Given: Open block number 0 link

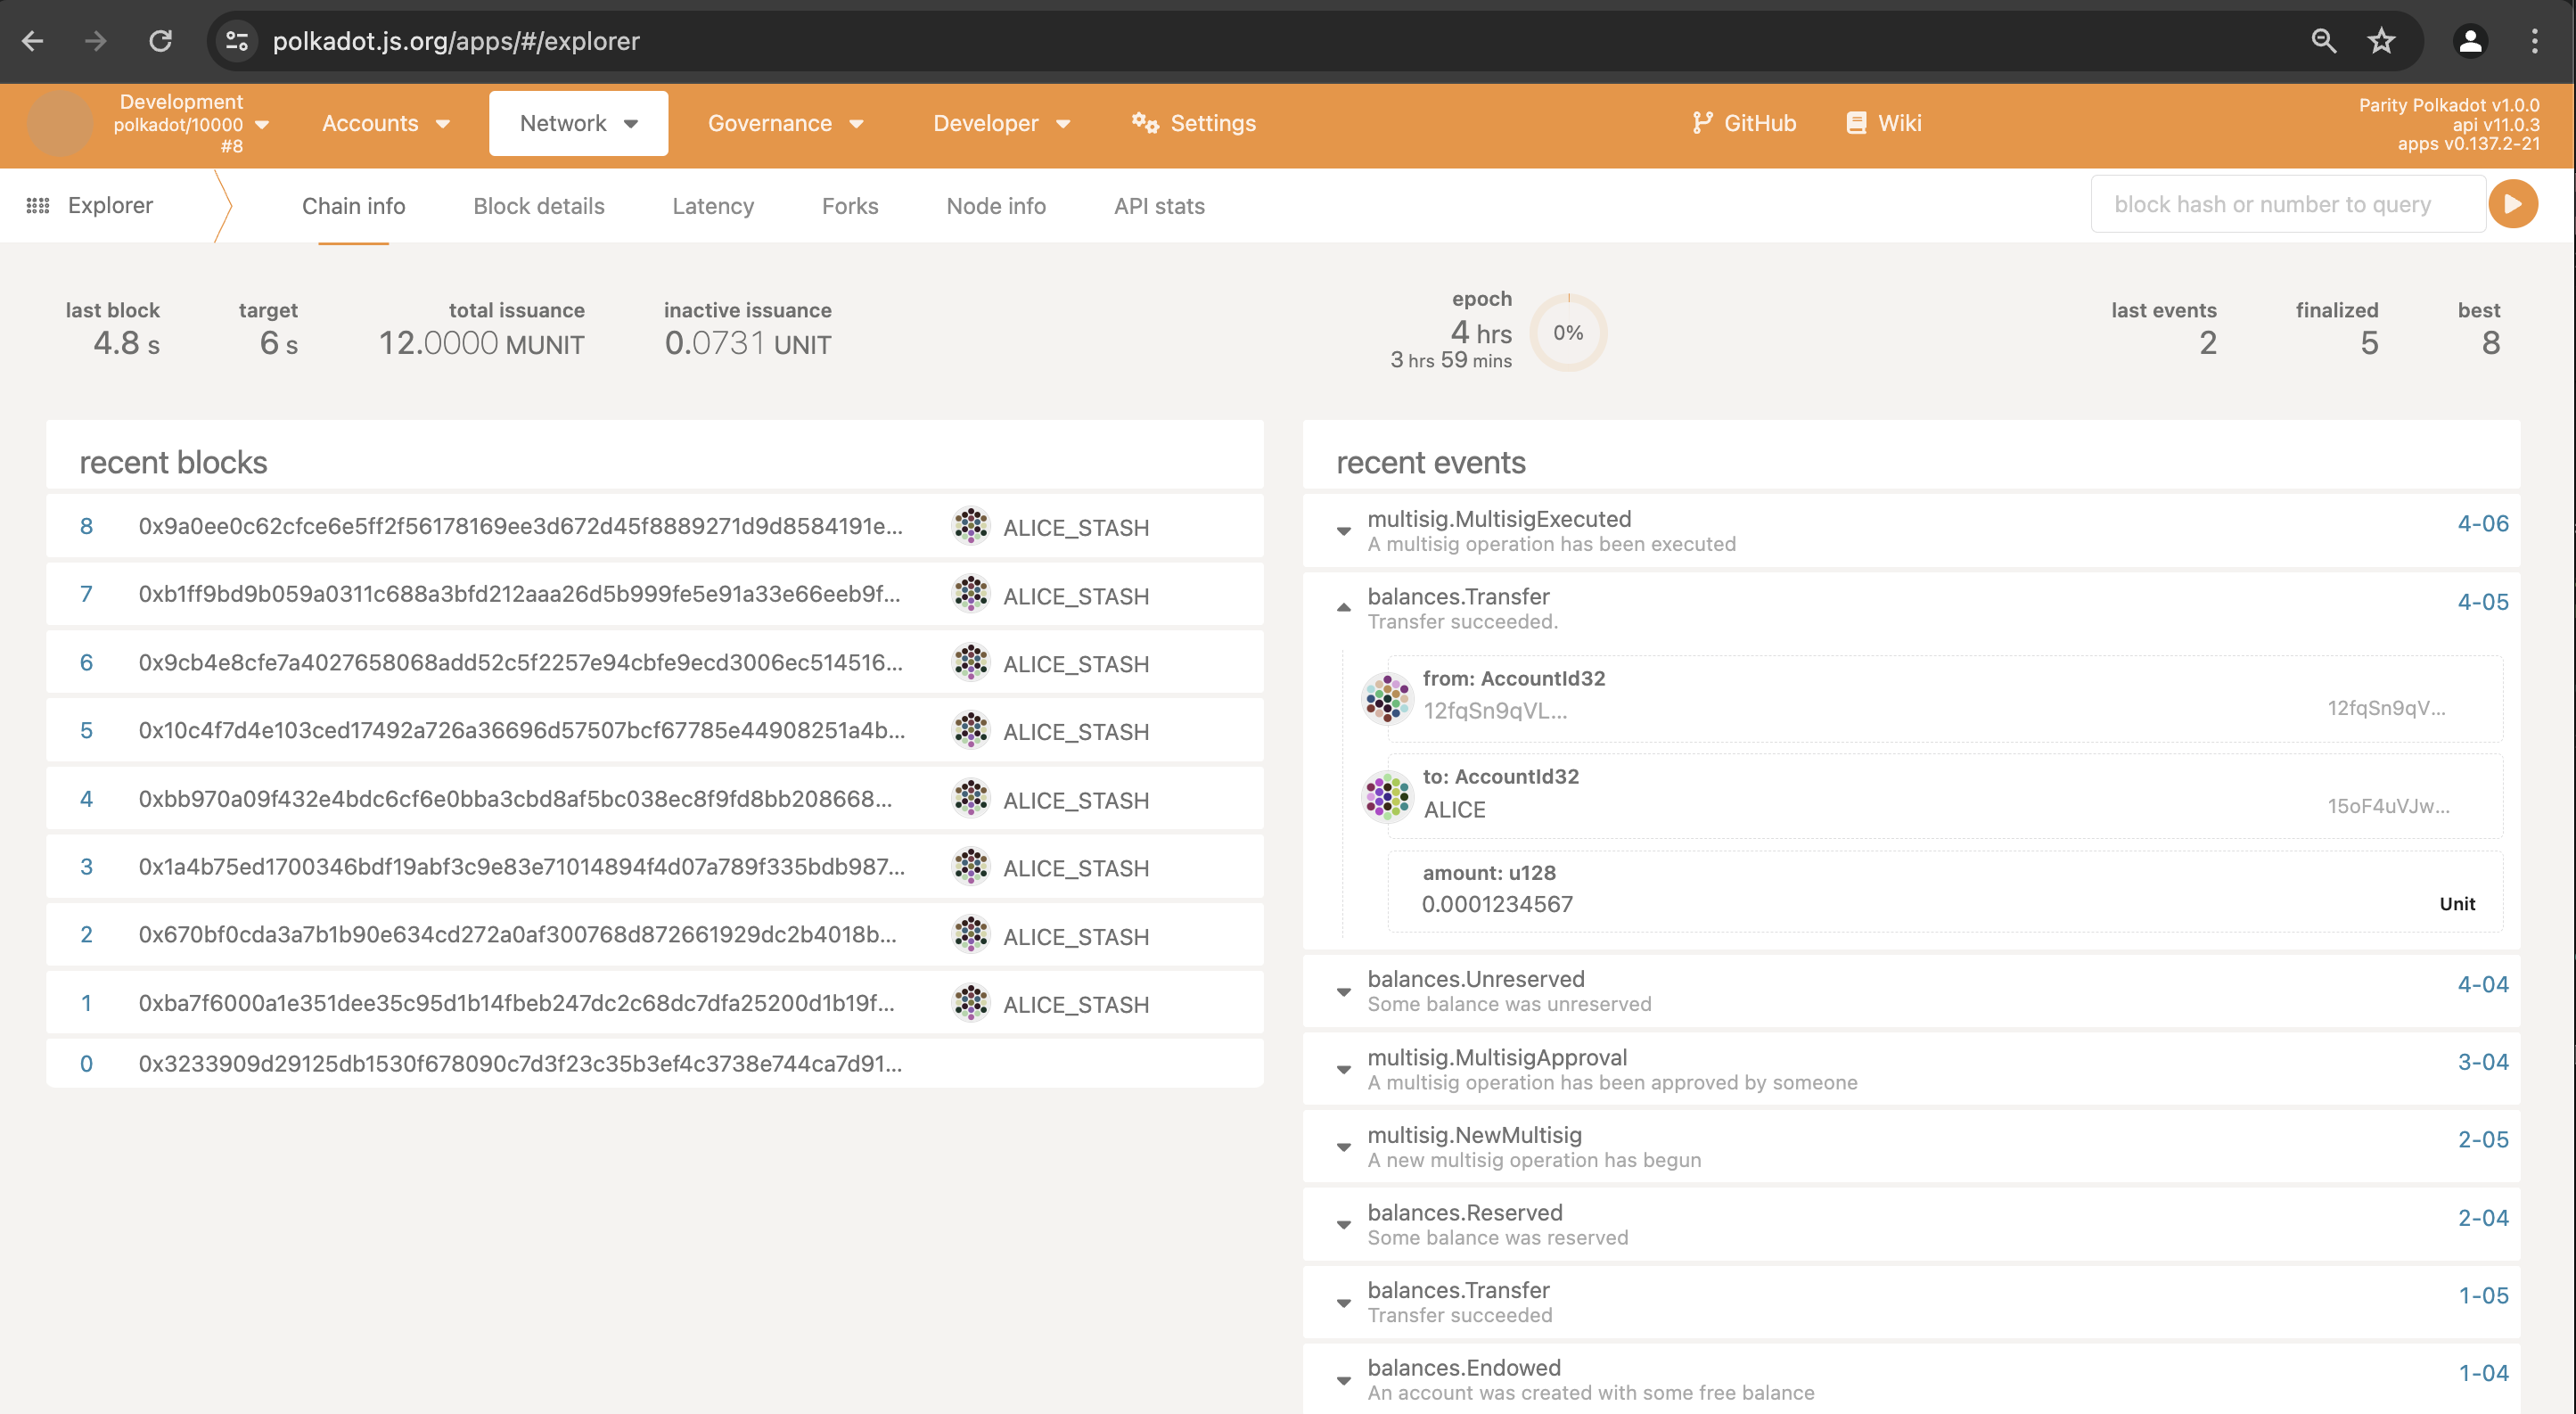Looking at the screenshot, I should point(86,1064).
